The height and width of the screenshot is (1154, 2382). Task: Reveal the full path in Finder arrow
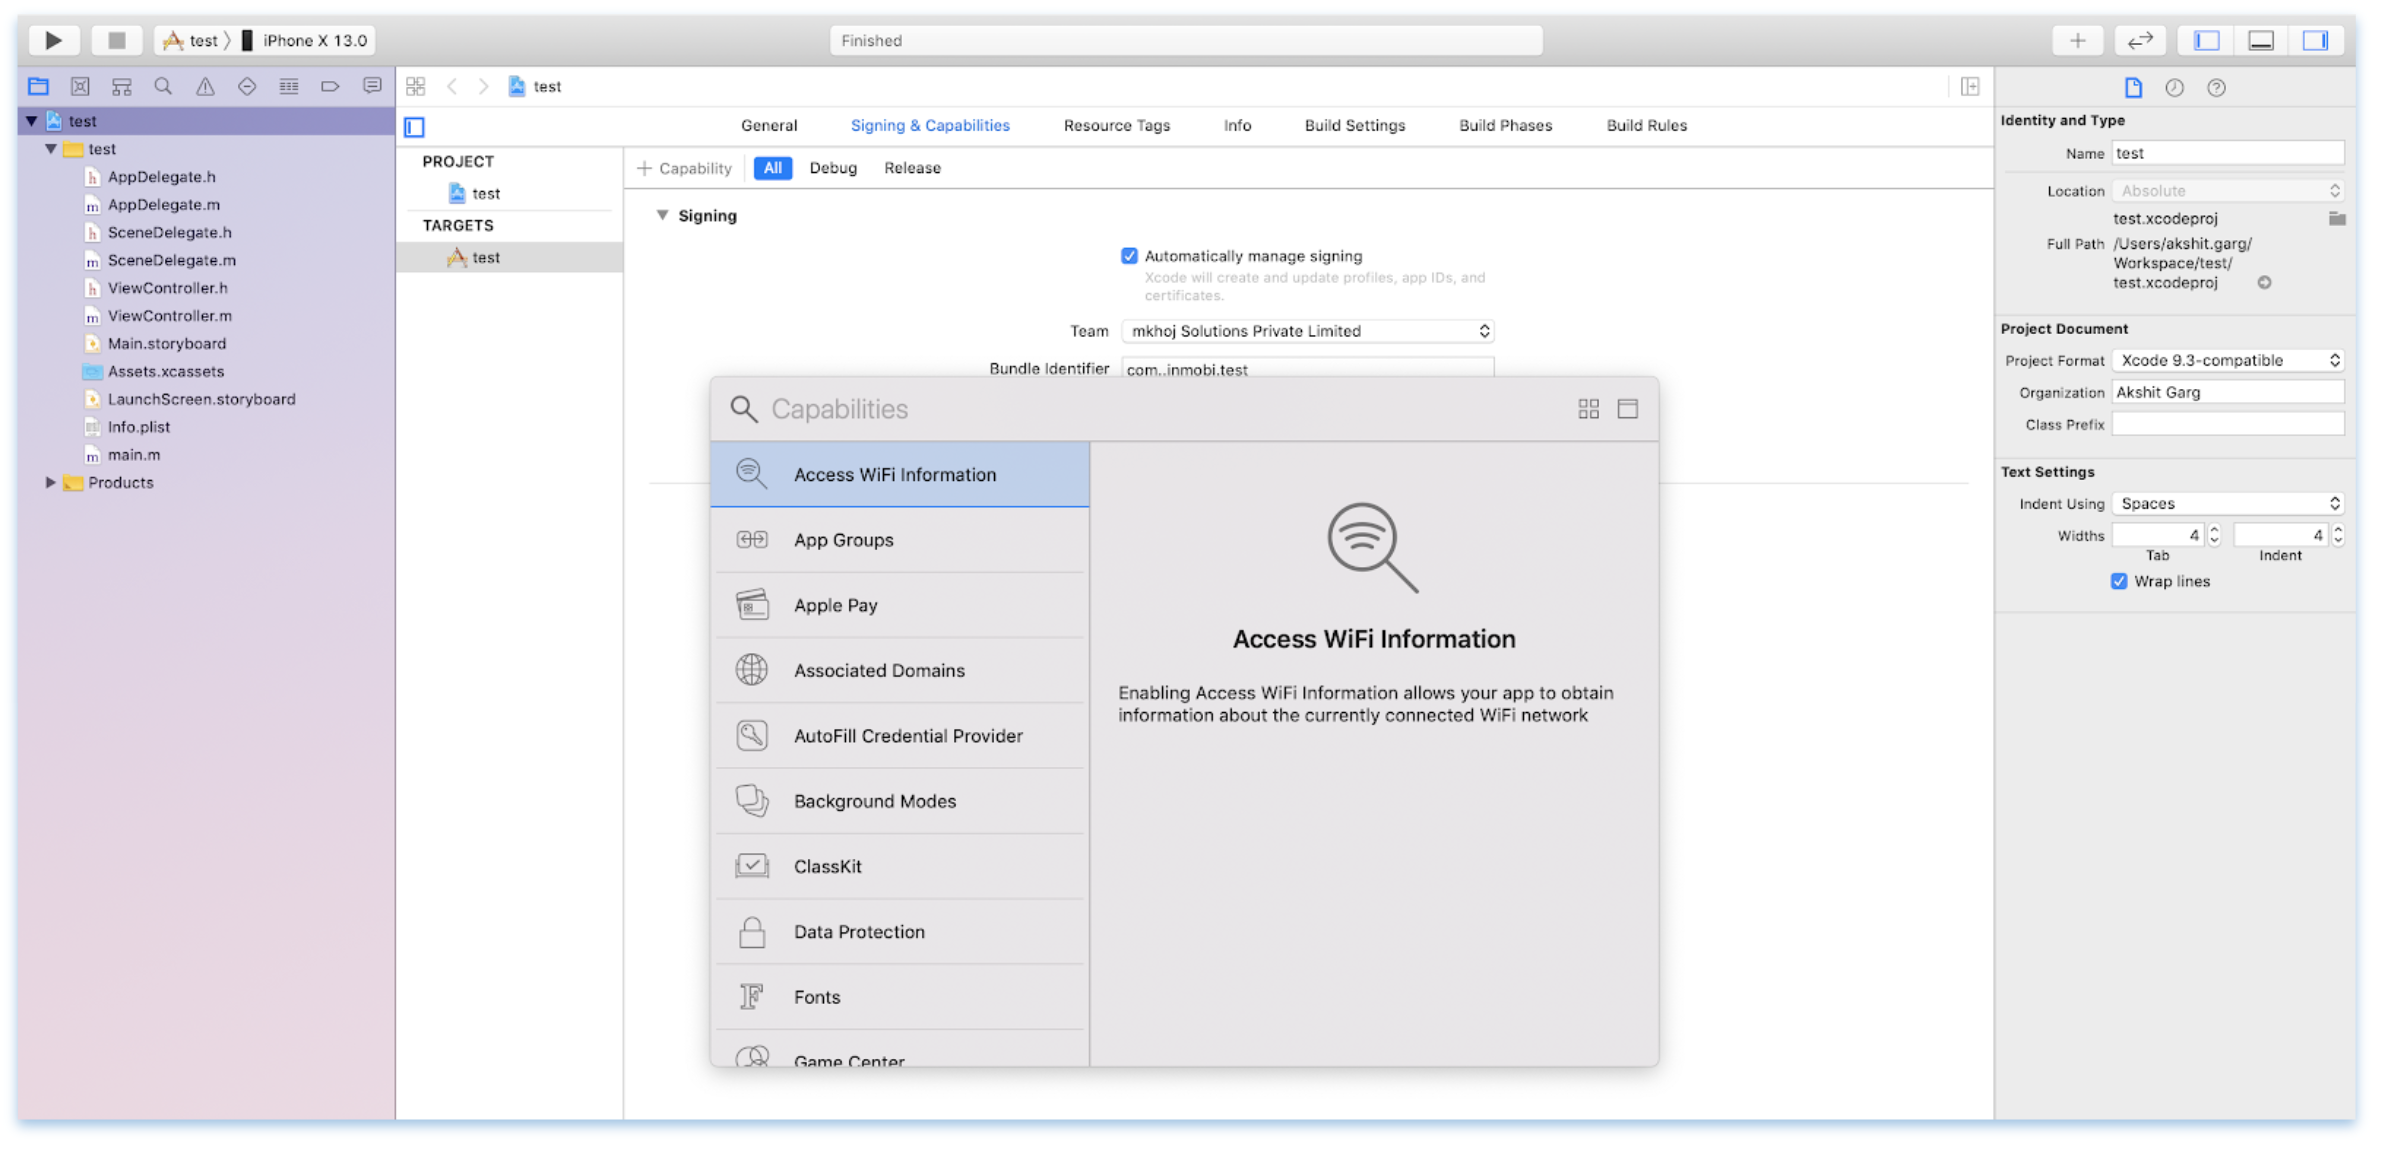pos(2264,283)
